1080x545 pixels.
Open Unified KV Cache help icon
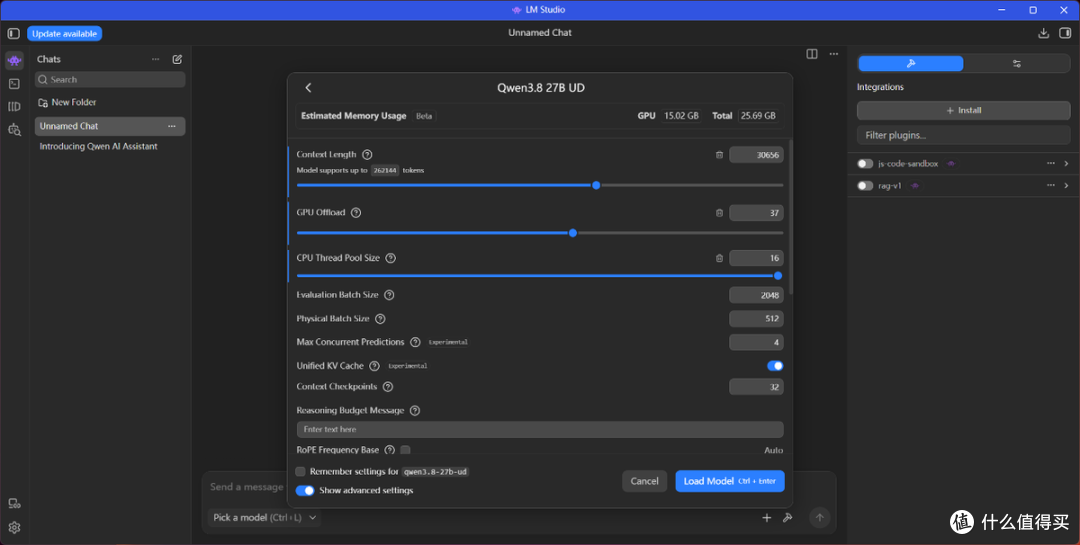(x=374, y=366)
